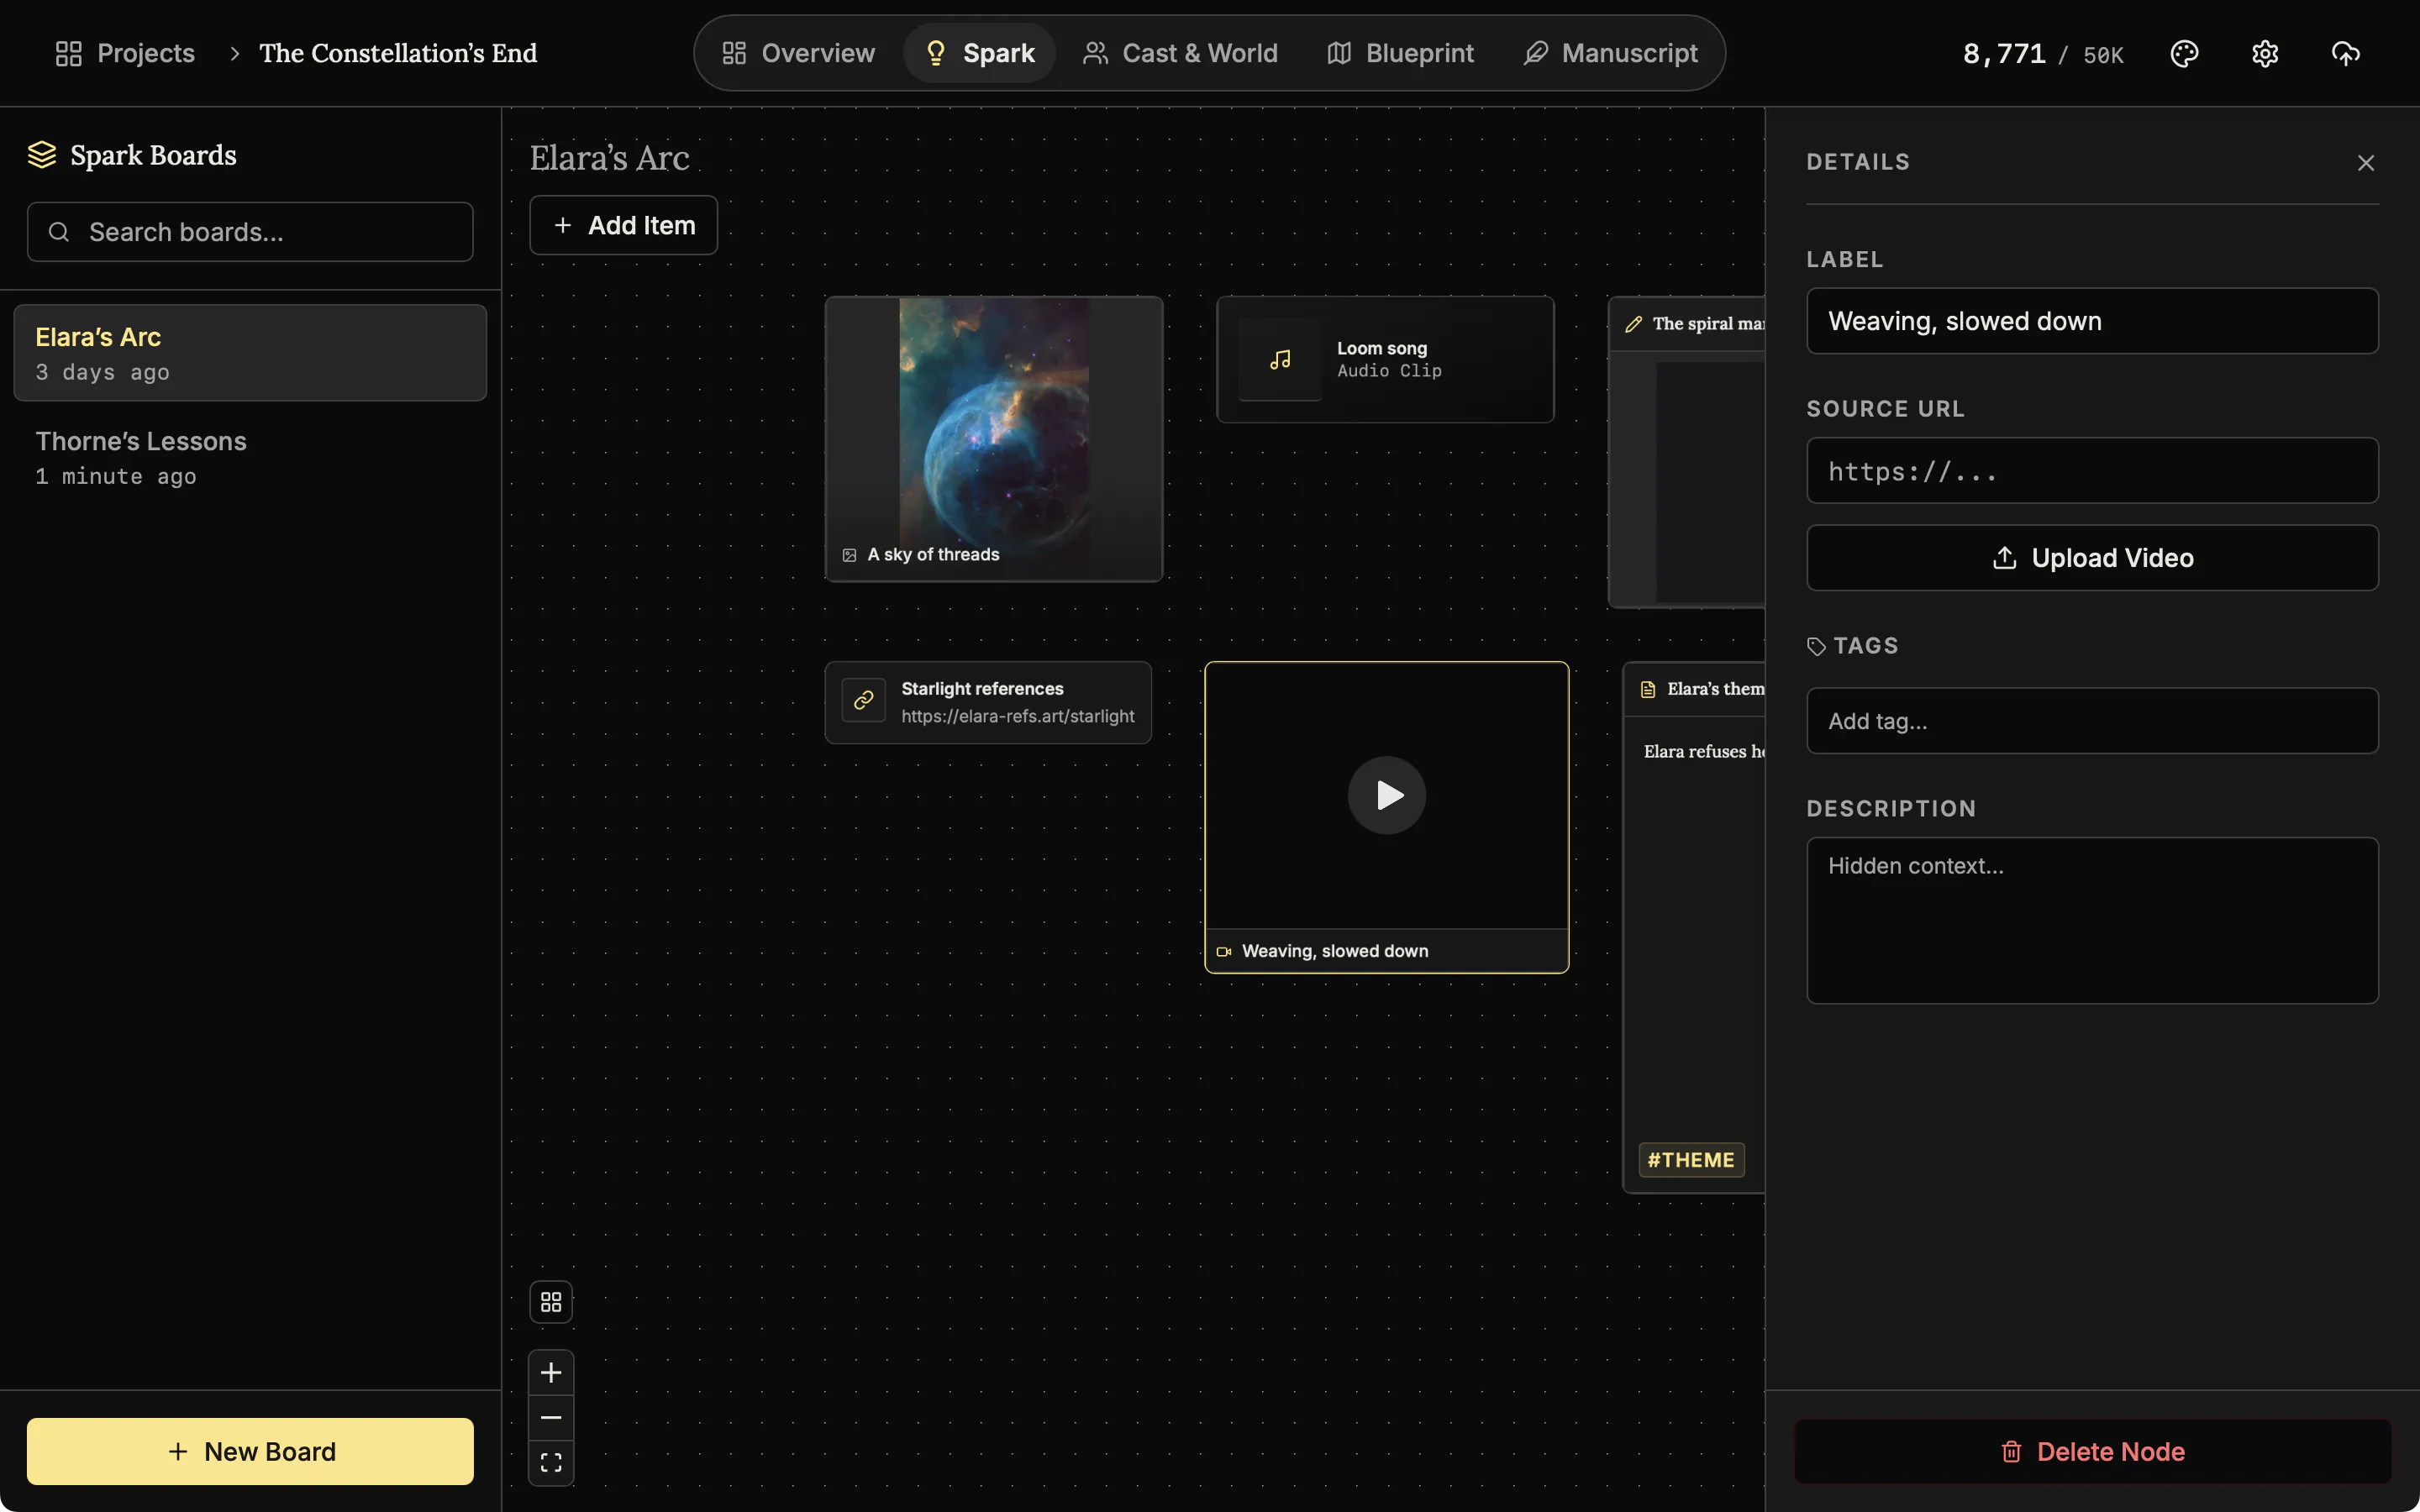This screenshot has width=2420, height=1512.
Task: Click the Spark Boards layers icon
Action: tap(42, 155)
